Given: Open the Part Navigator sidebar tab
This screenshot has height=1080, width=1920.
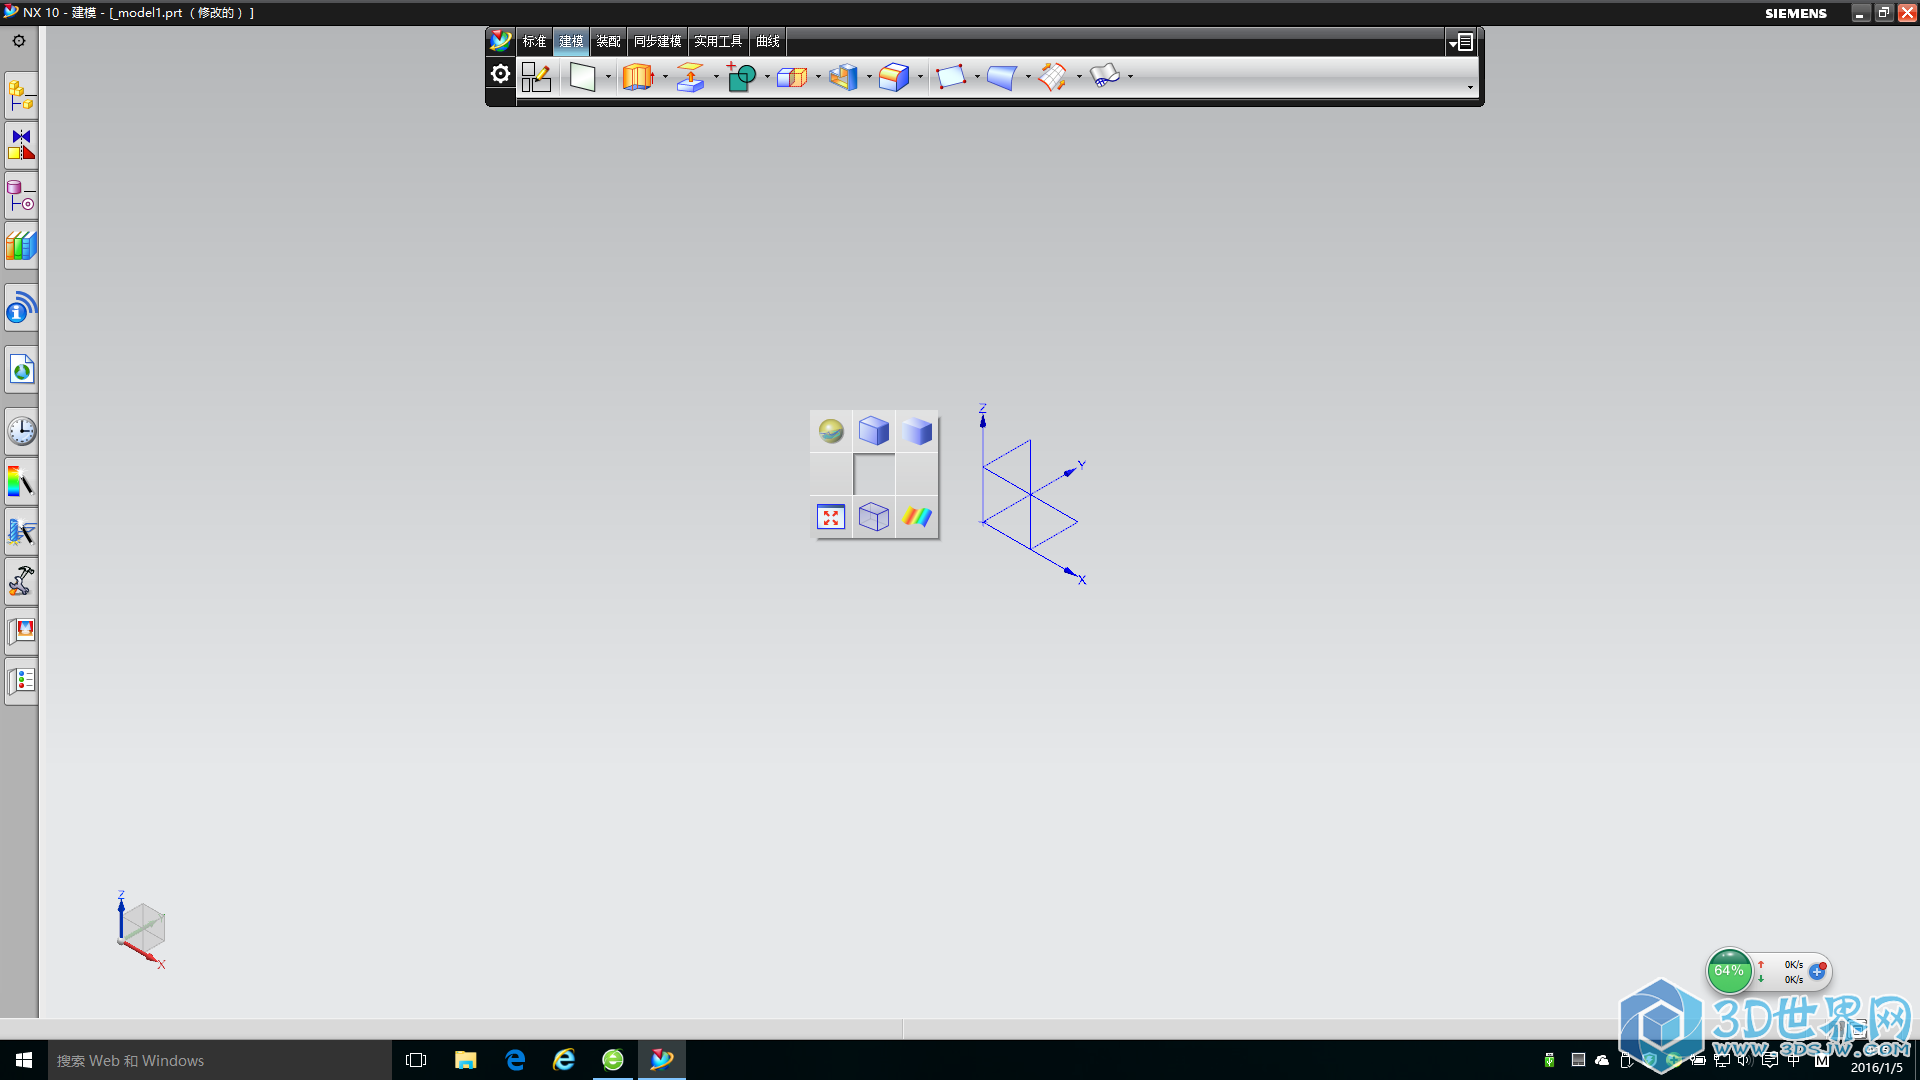Looking at the screenshot, I should tap(21, 196).
